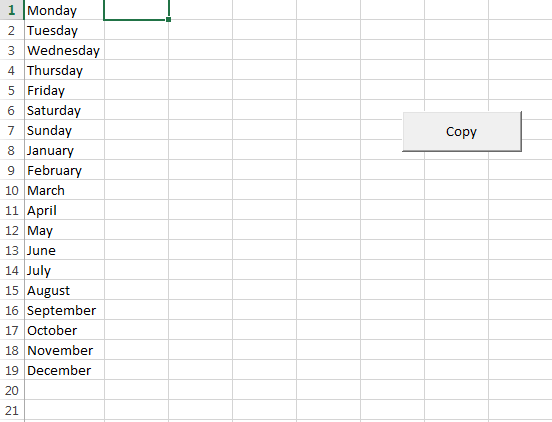
Task: Select the empty cell next to October
Action: click(136, 330)
